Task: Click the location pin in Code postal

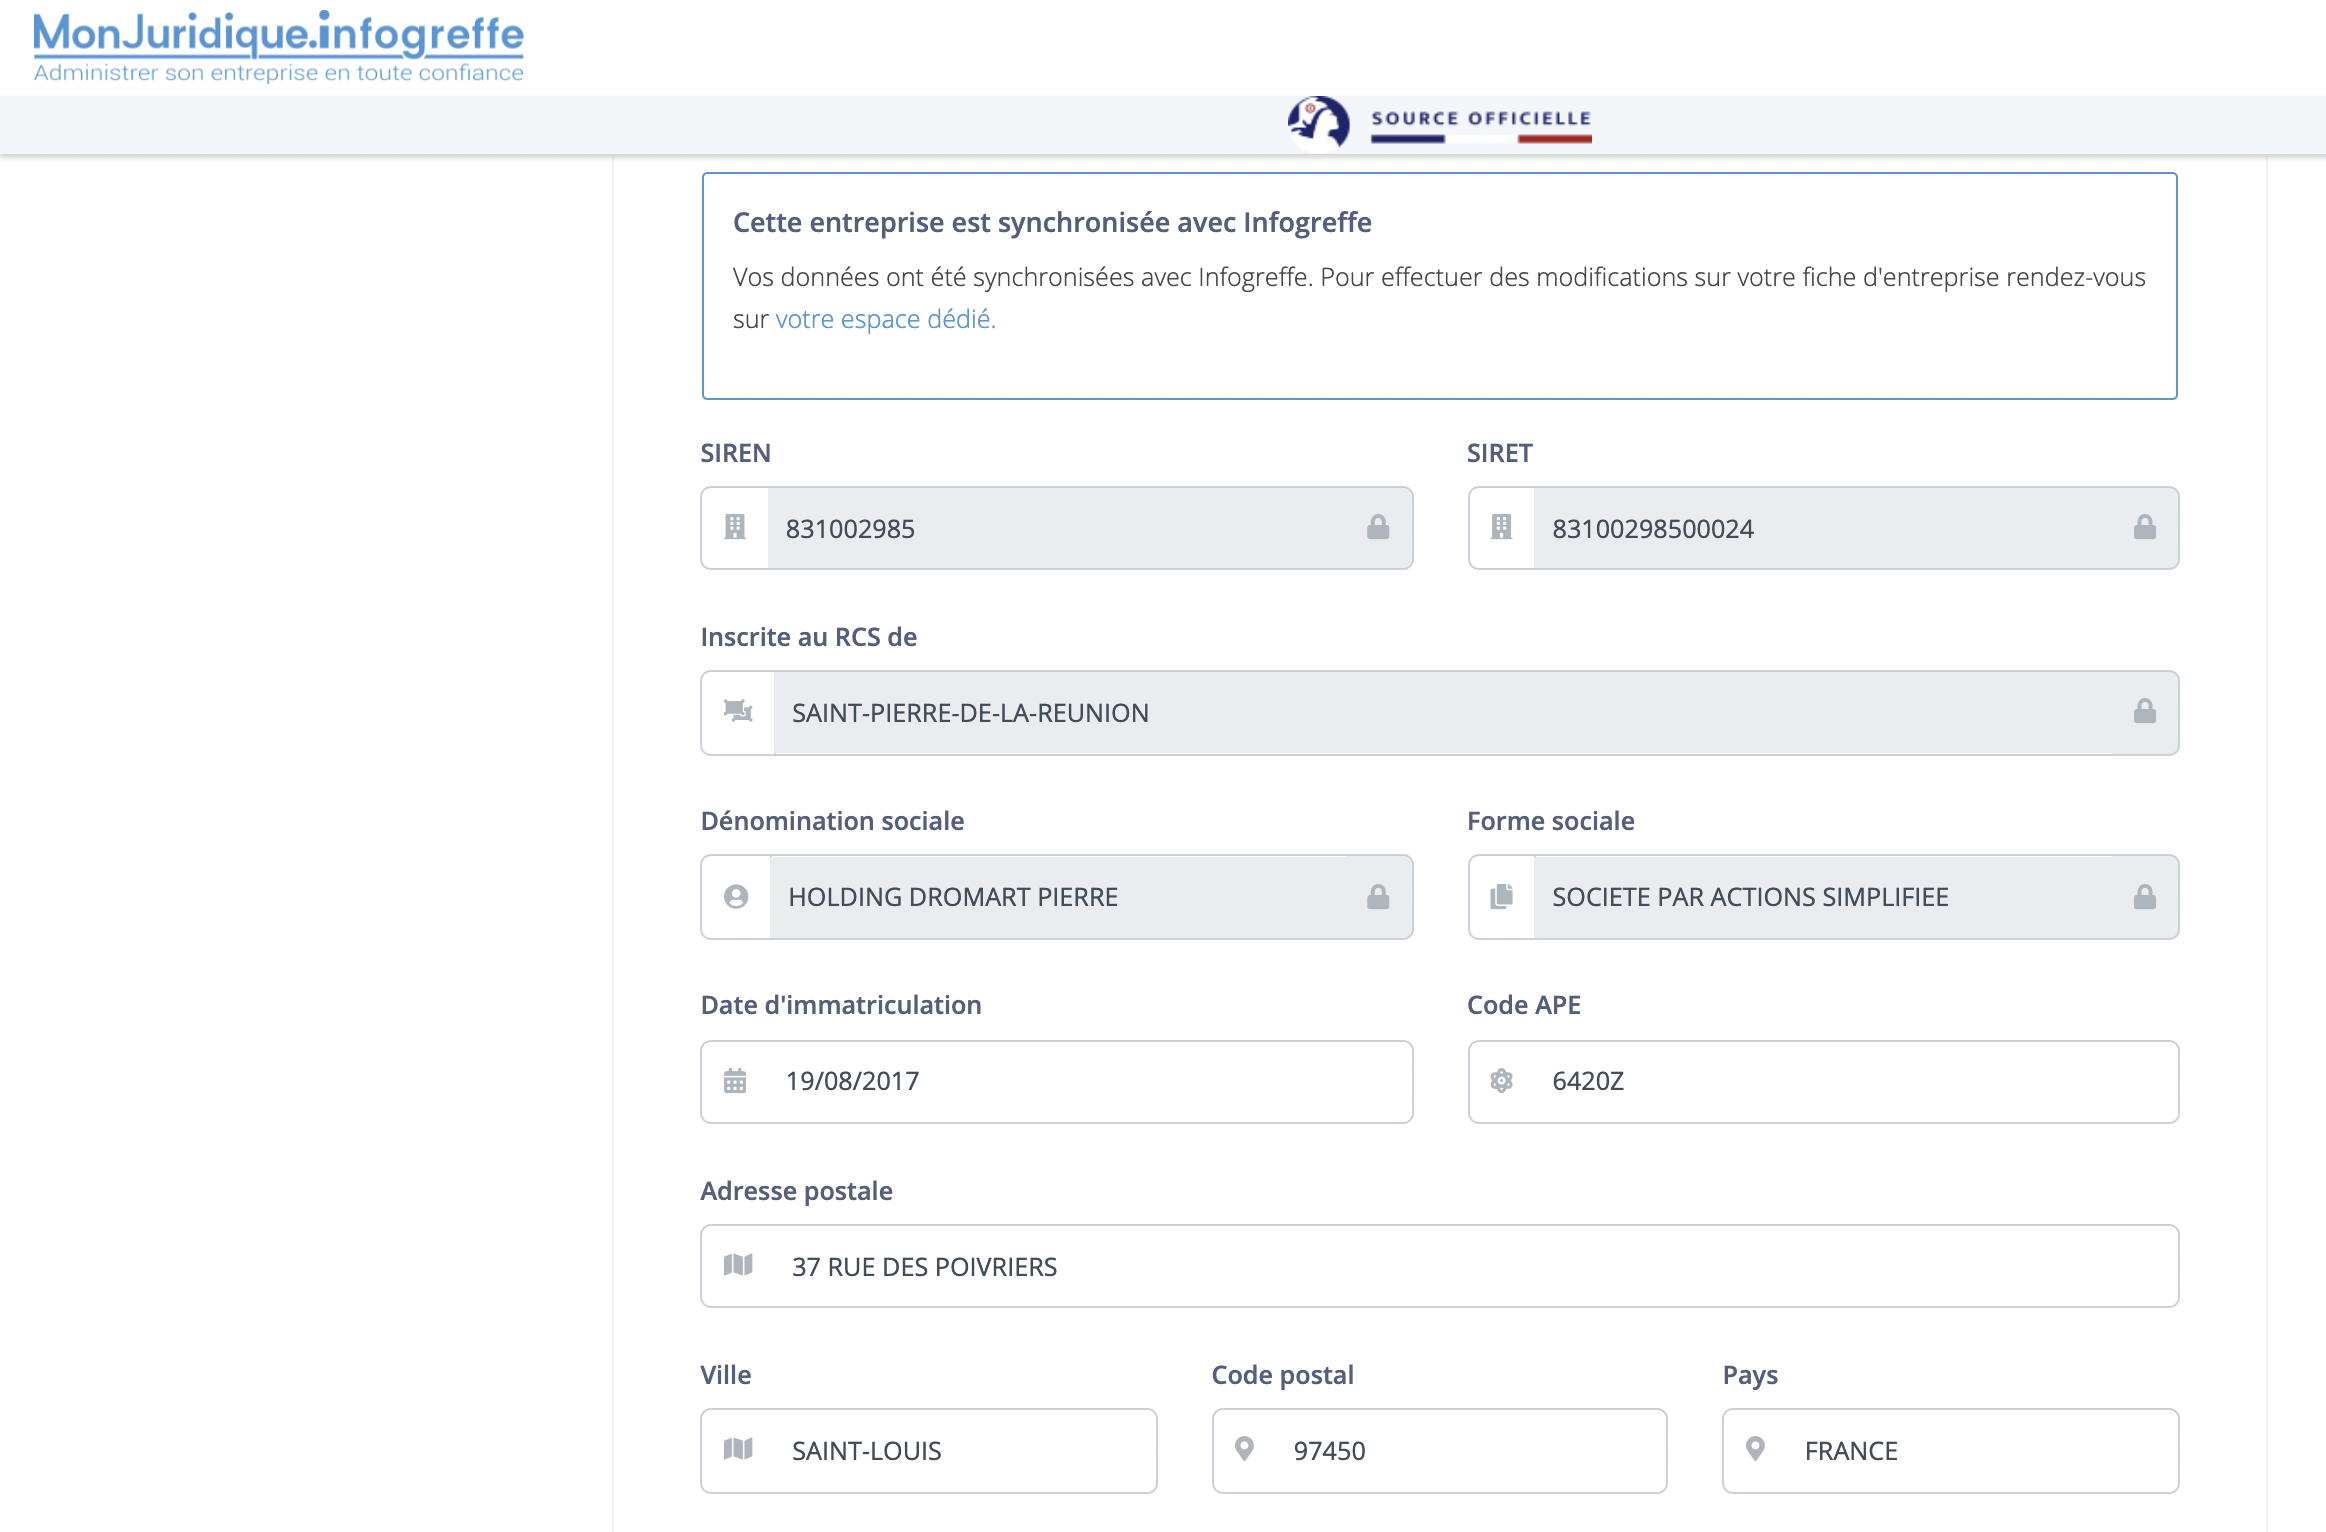Action: click(1244, 1448)
